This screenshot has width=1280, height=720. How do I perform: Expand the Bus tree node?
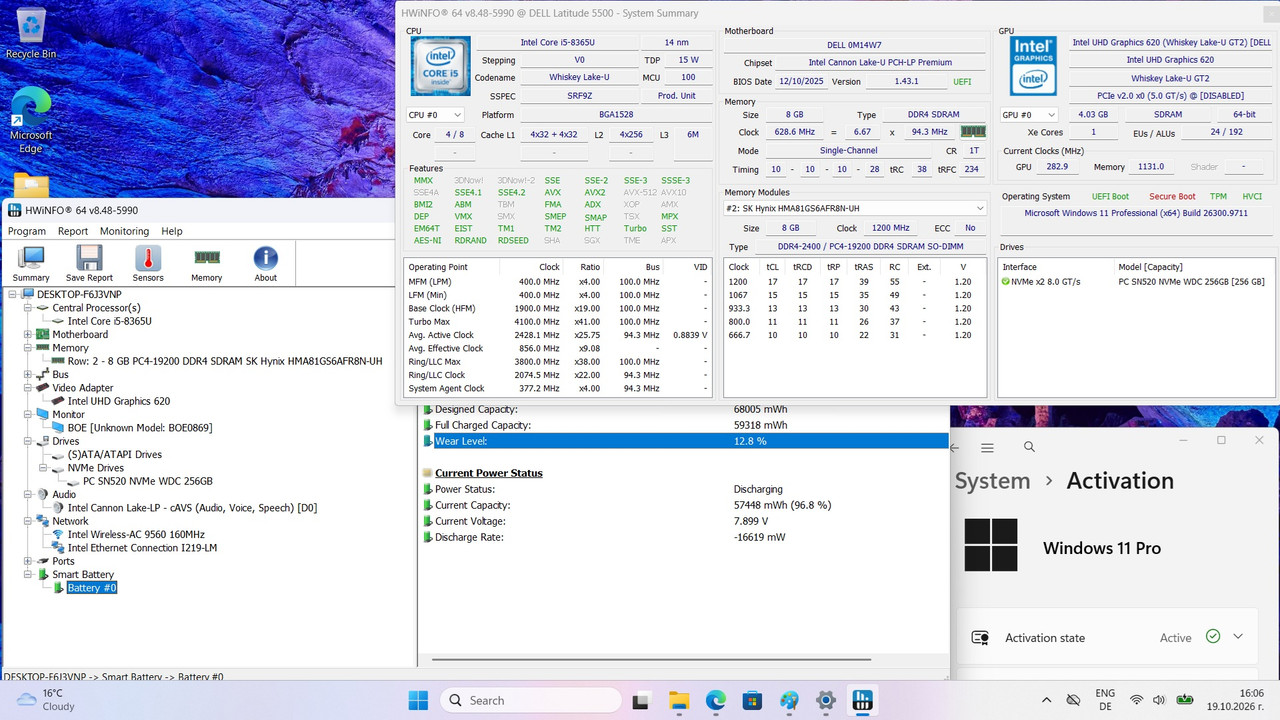click(28, 375)
